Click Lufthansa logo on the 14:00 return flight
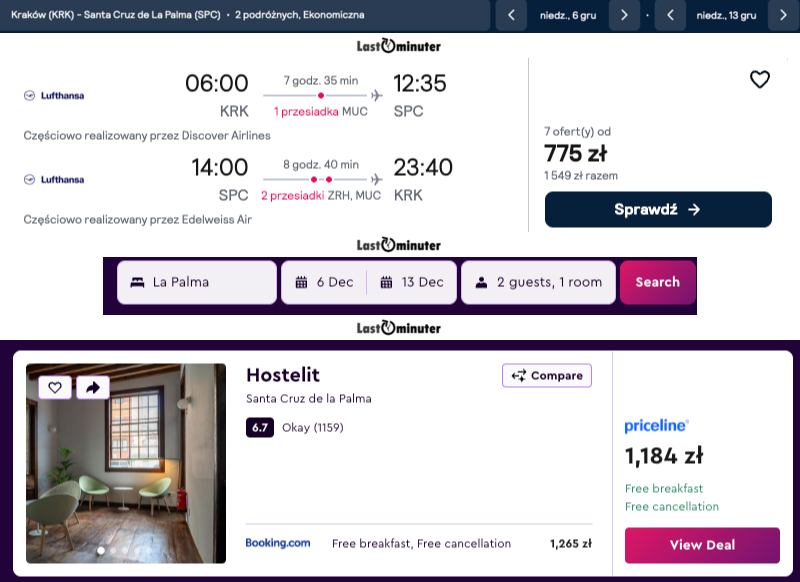Image resolution: width=800 pixels, height=582 pixels. [x=54, y=180]
